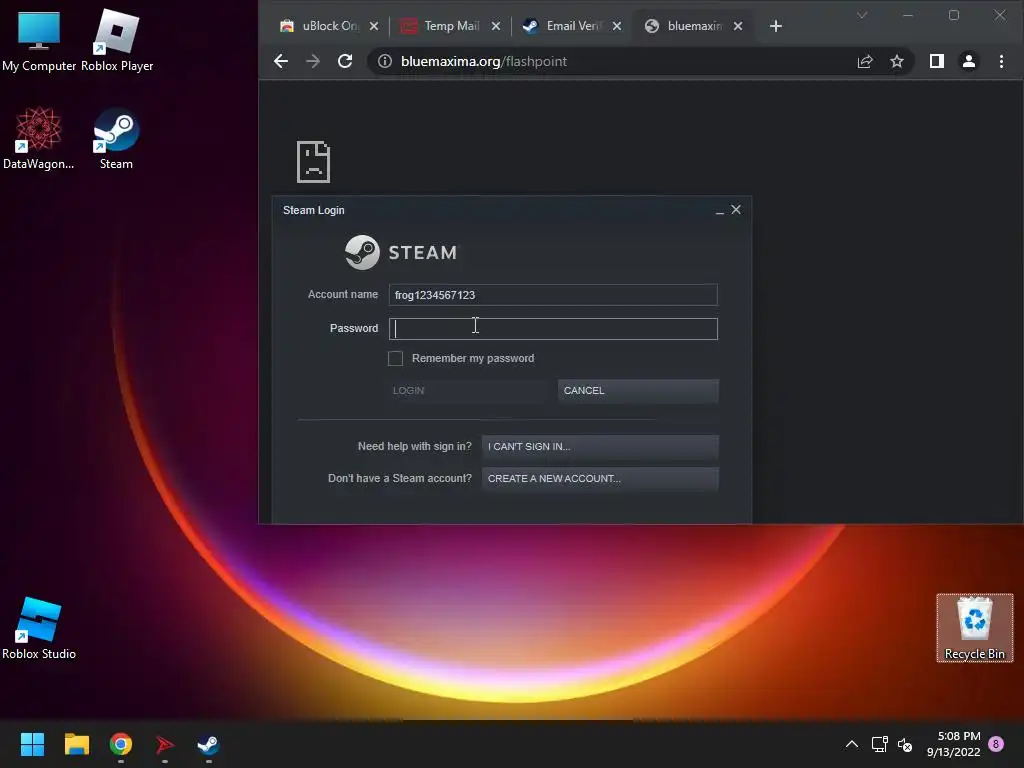The height and width of the screenshot is (768, 1024).
Task: Go back in the Chrome browser
Action: (281, 61)
